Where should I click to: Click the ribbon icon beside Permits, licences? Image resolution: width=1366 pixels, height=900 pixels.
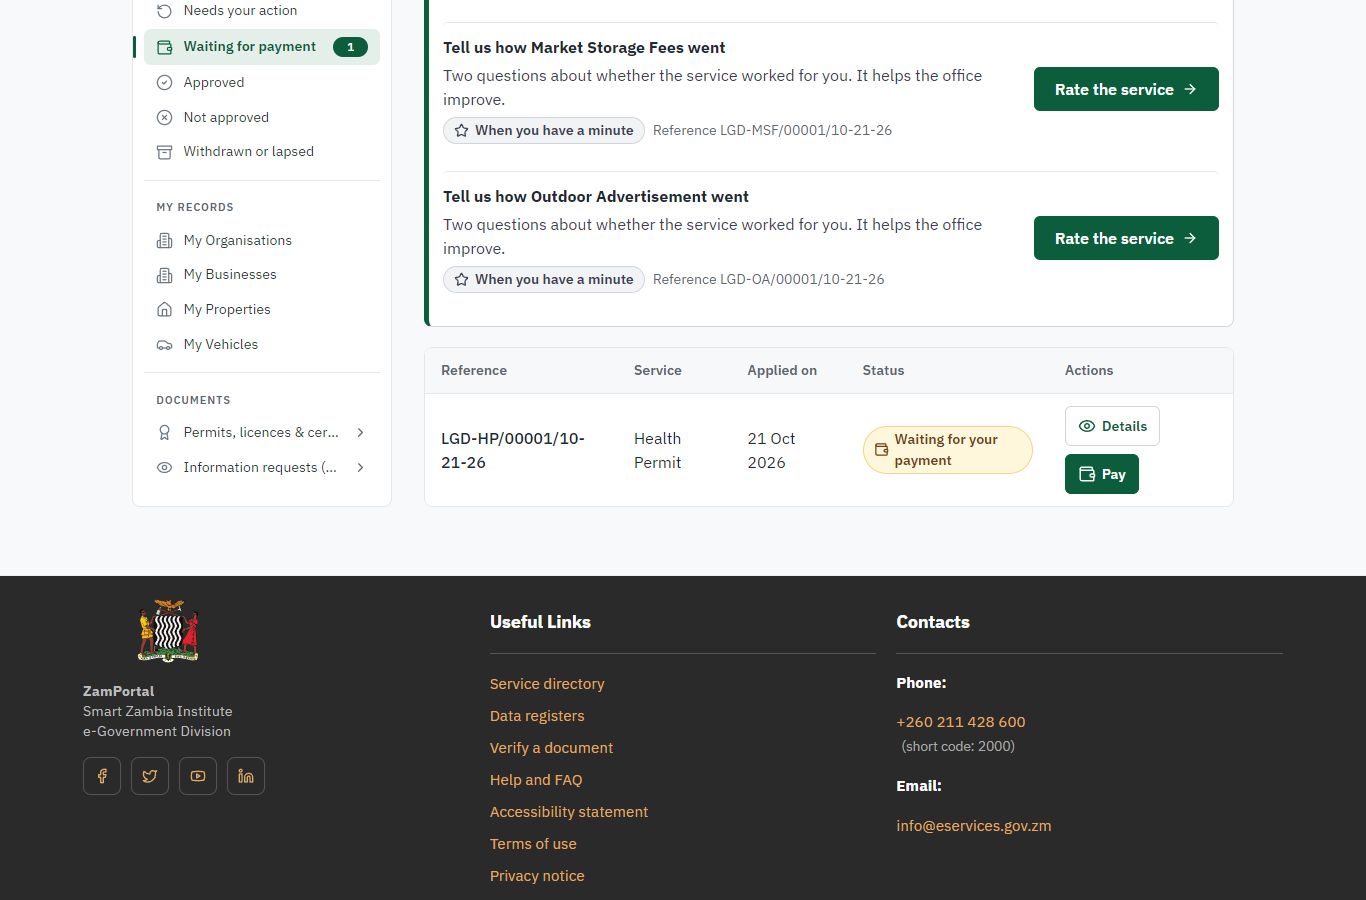click(165, 433)
